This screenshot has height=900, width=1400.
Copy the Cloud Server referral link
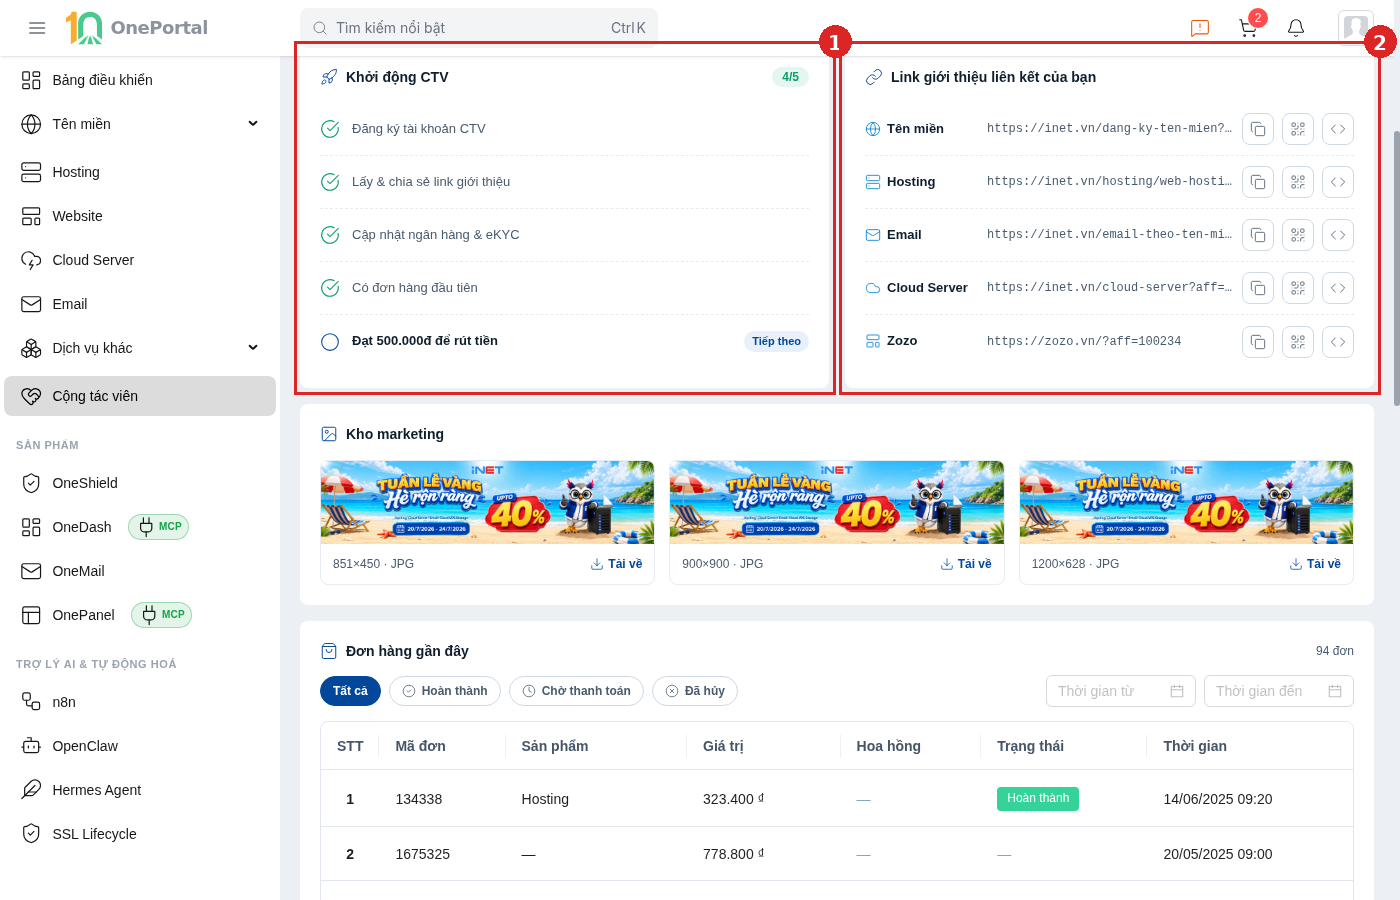point(1258,288)
